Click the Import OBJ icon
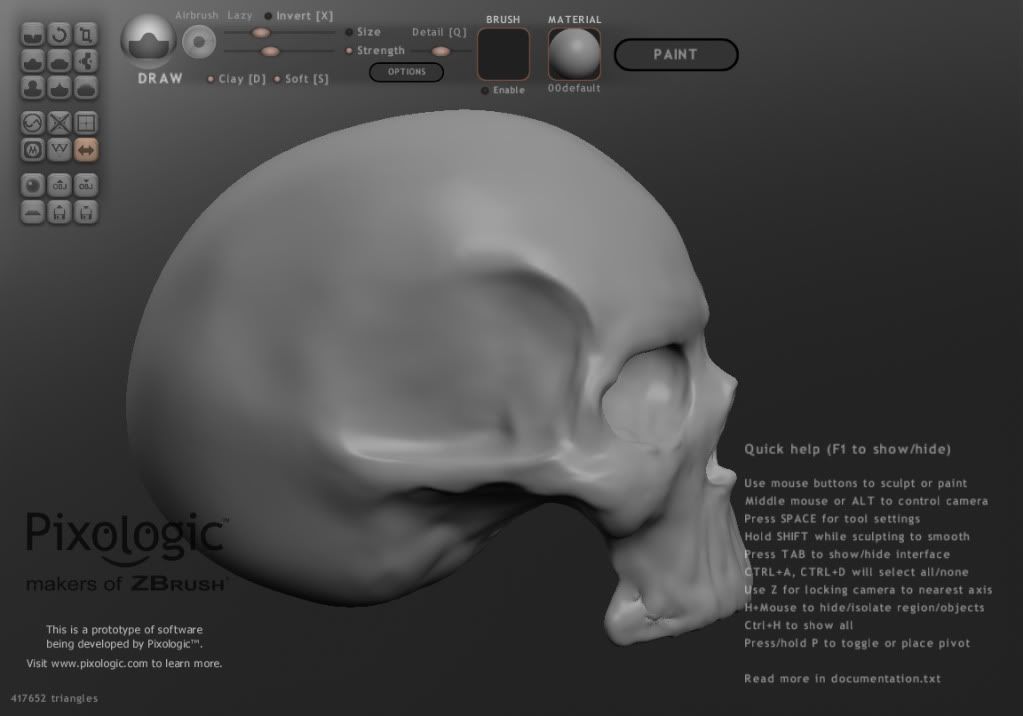This screenshot has width=1023, height=716. point(60,186)
